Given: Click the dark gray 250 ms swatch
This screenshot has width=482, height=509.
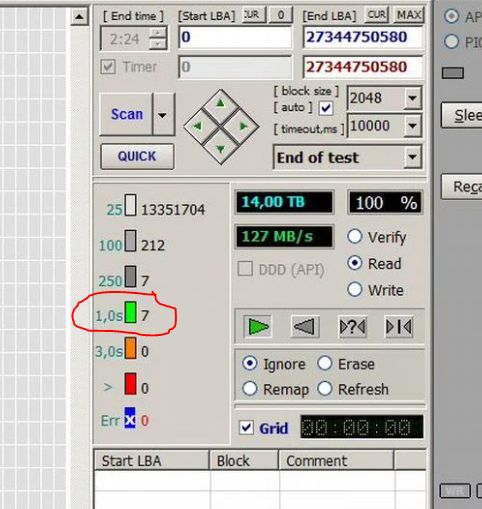Looking at the screenshot, I should (x=130, y=276).
